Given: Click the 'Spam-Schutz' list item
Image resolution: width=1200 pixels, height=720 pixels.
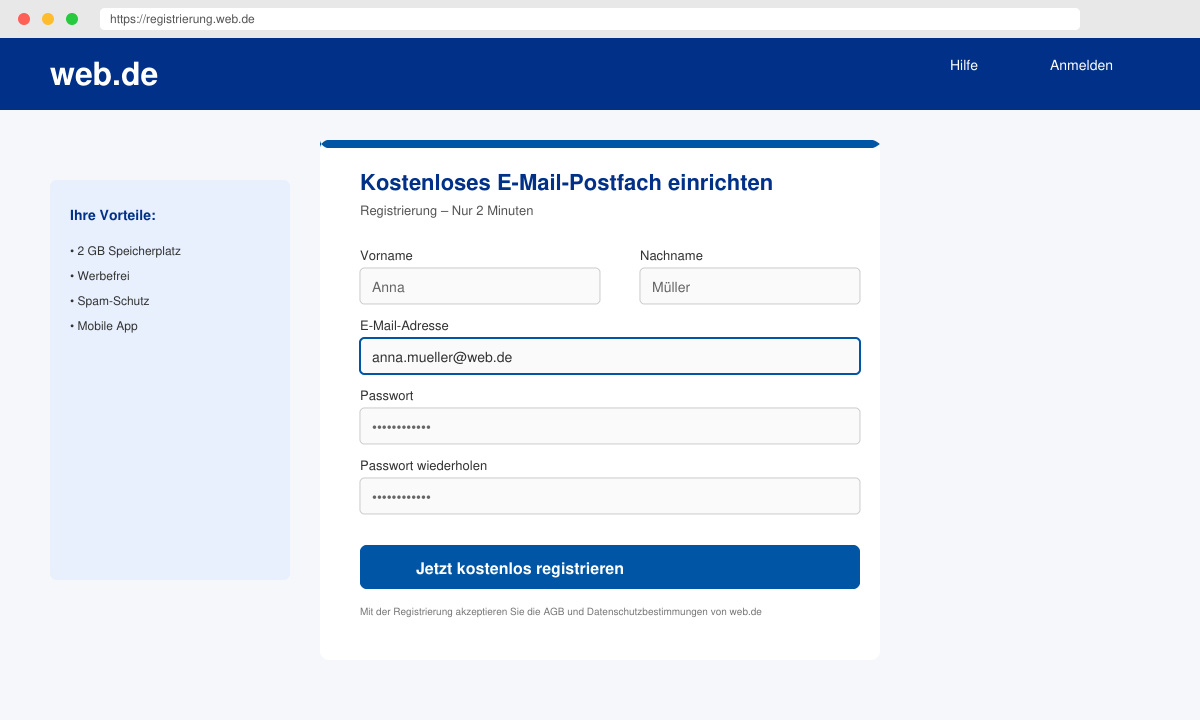Looking at the screenshot, I should pyautogui.click(x=109, y=301).
